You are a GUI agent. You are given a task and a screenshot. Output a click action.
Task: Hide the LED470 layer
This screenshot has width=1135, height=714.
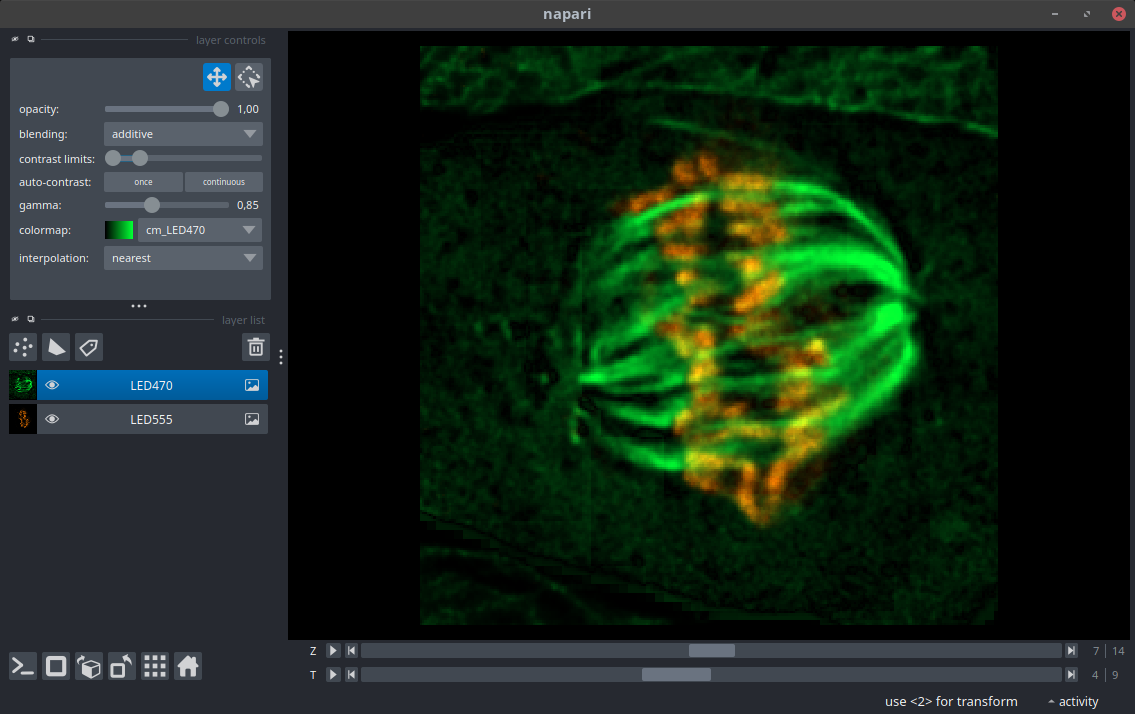coord(52,385)
